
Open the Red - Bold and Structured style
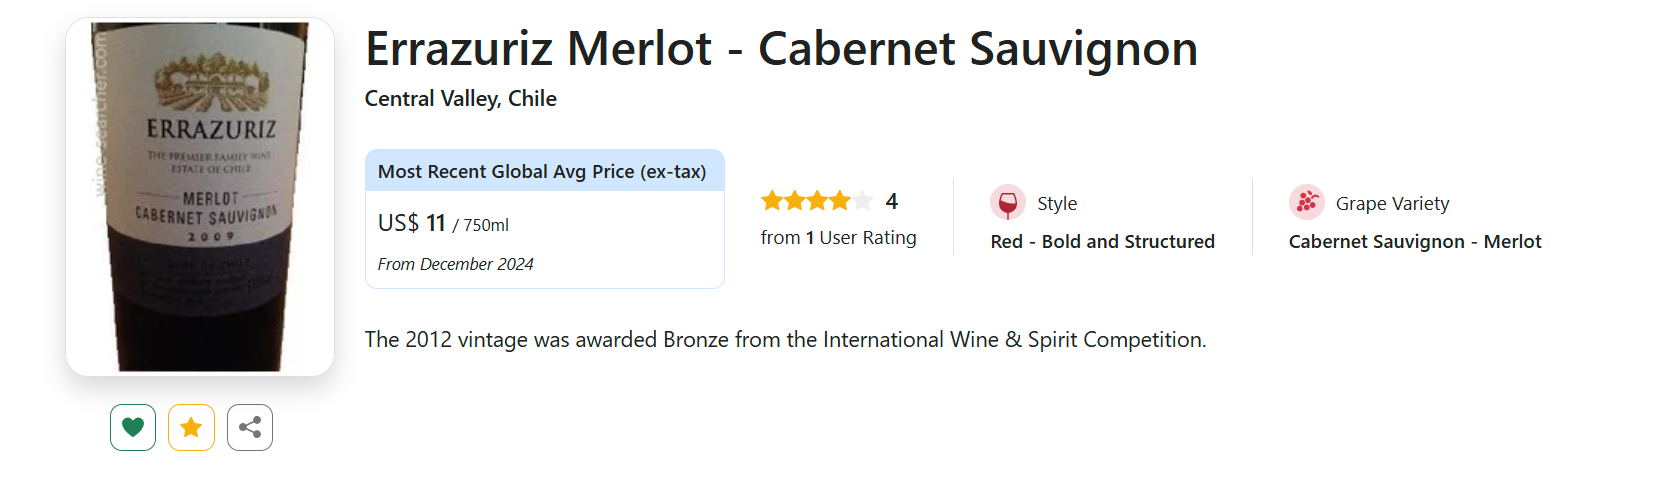tap(1102, 242)
